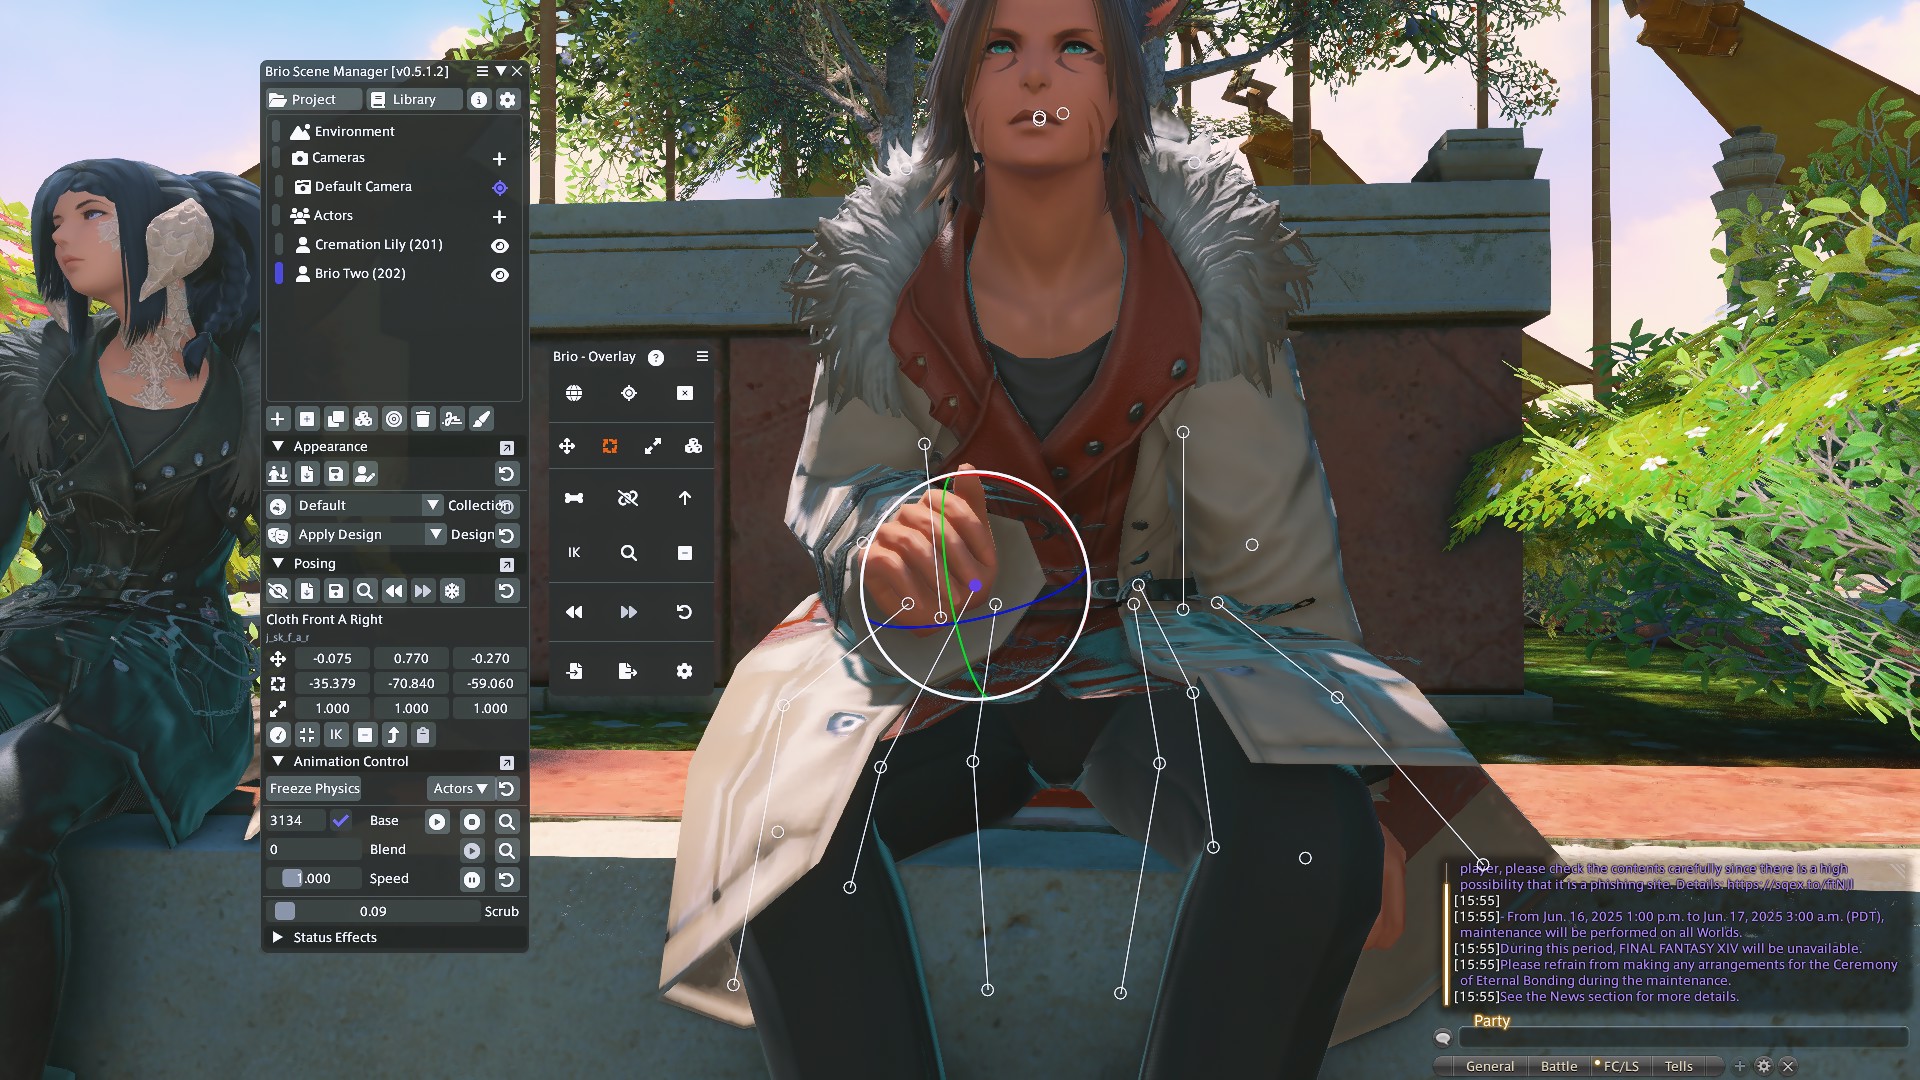
Task: Select the orange rotate gizmo in Overlay
Action: (x=610, y=446)
